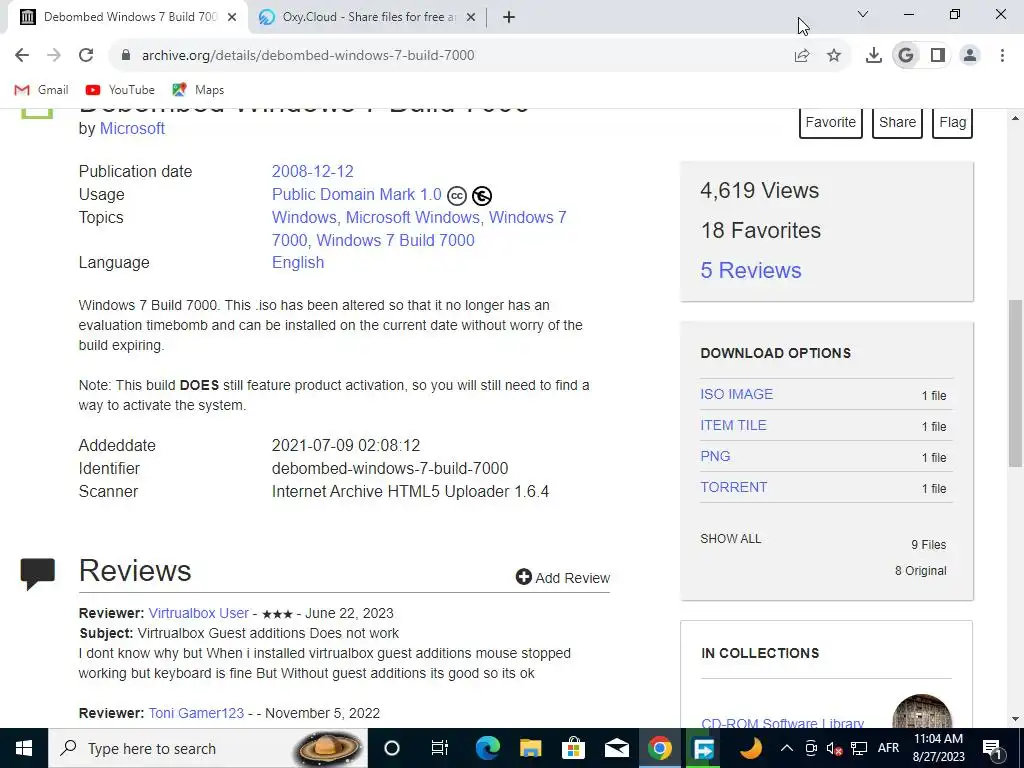Share this page from the address bar
Screen dimensions: 1024x768
coord(801,56)
